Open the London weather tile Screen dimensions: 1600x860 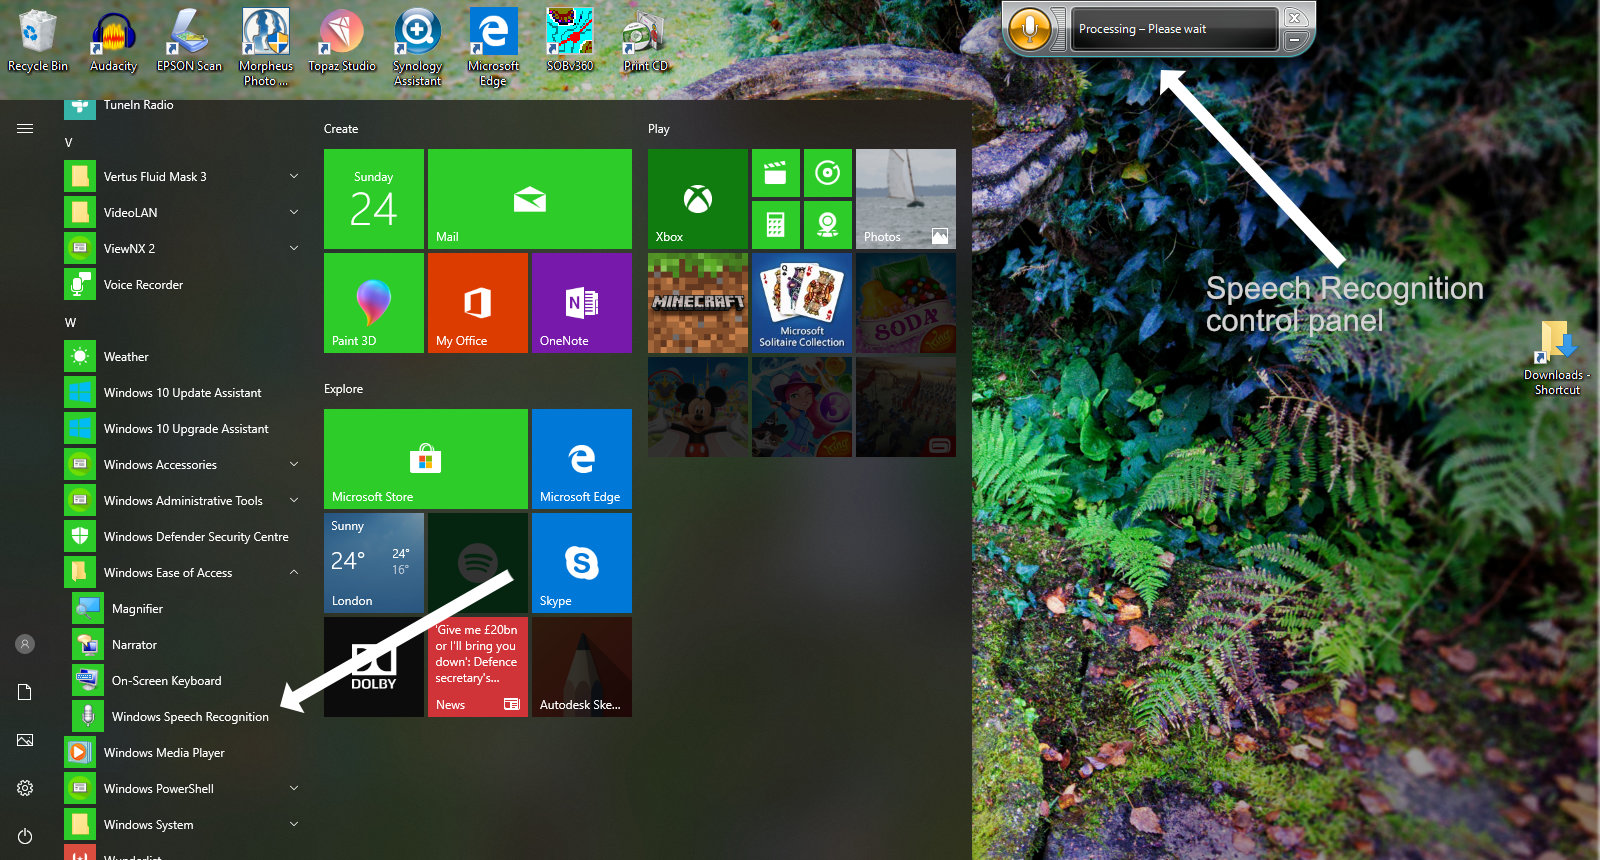pos(374,563)
